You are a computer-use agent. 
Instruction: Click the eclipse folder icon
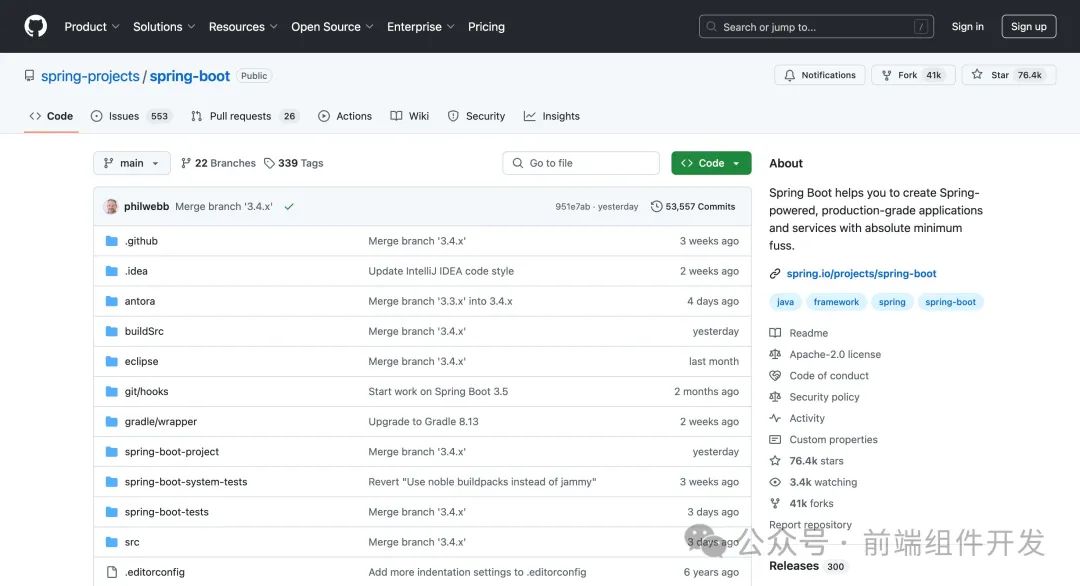coord(112,362)
